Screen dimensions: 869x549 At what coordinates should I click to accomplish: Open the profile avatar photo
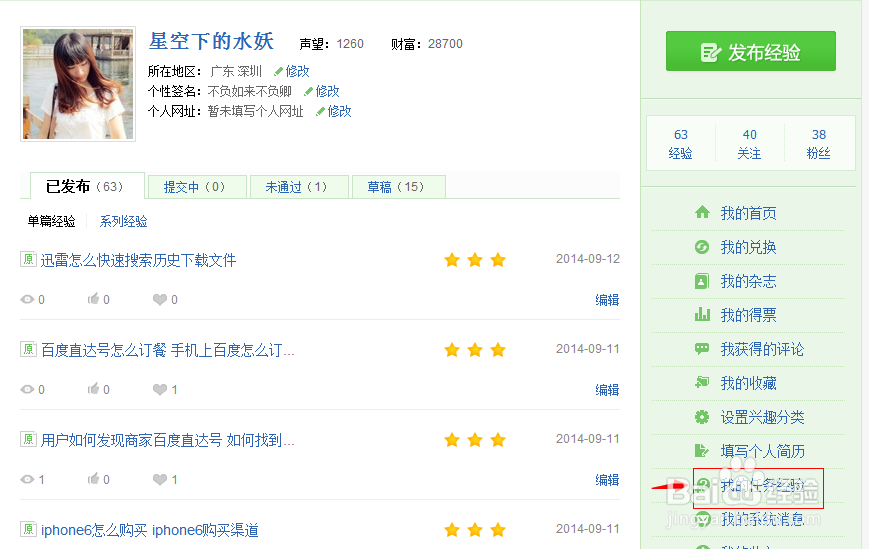pos(78,84)
